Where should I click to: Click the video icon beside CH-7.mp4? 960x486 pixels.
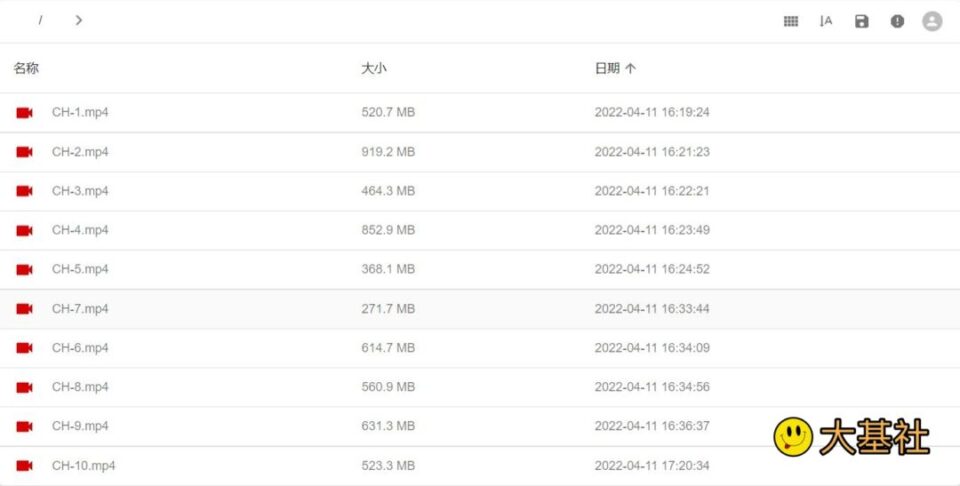click(25, 309)
